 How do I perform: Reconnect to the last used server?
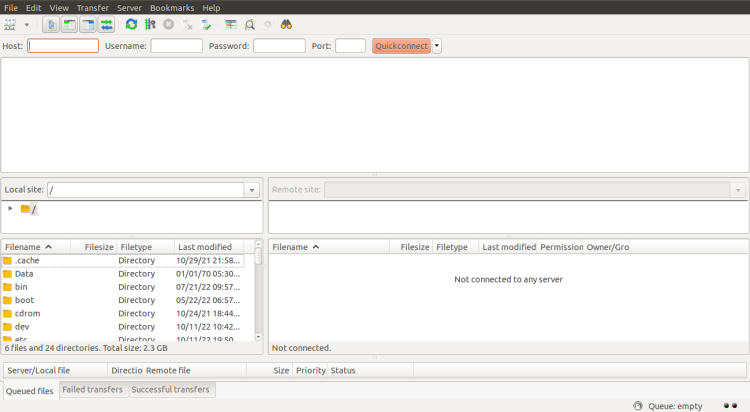click(x=206, y=24)
